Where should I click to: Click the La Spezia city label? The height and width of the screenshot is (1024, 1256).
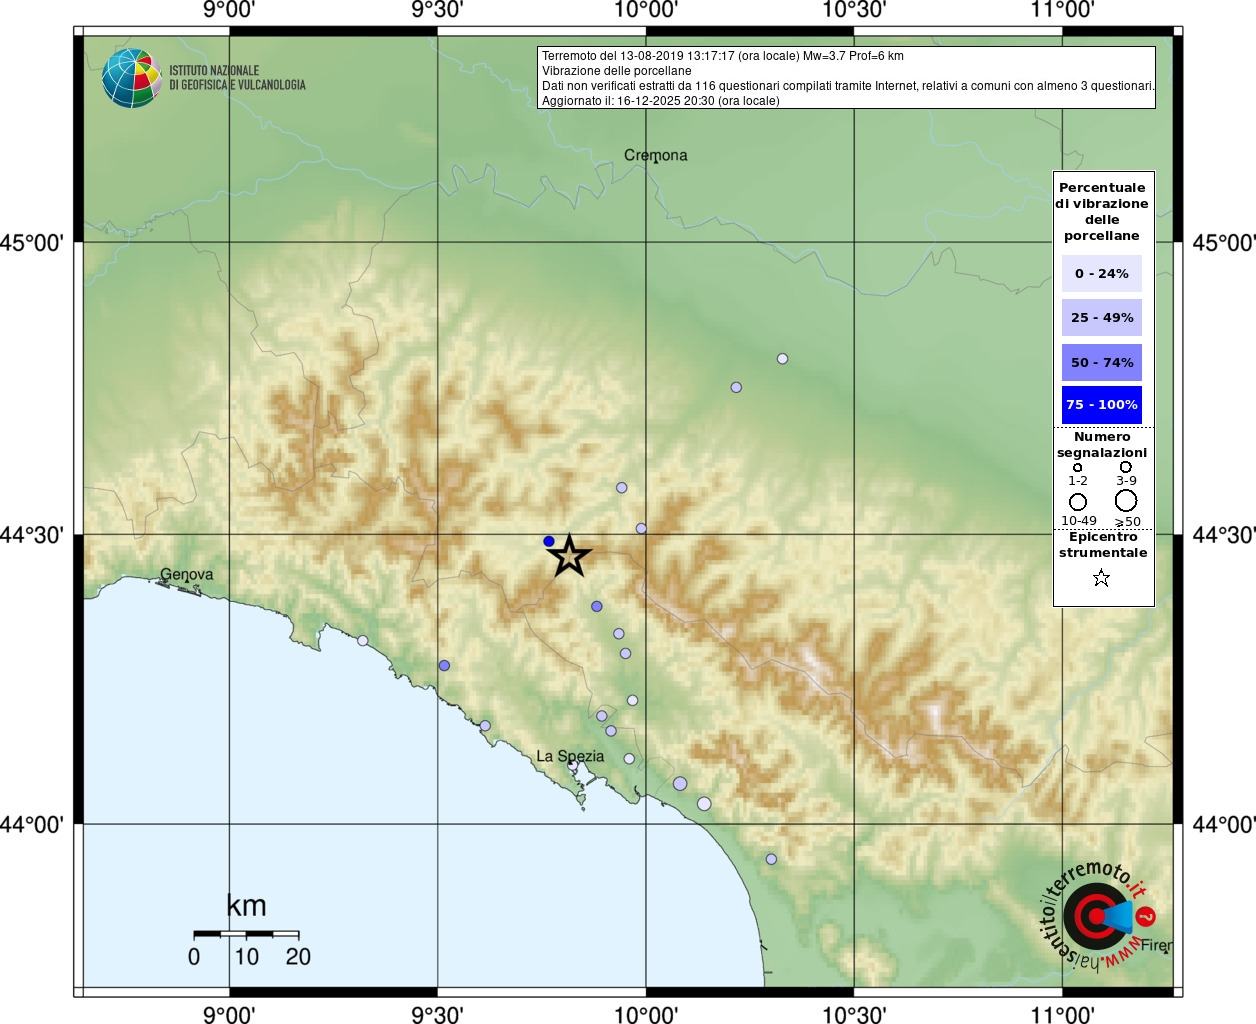(570, 756)
